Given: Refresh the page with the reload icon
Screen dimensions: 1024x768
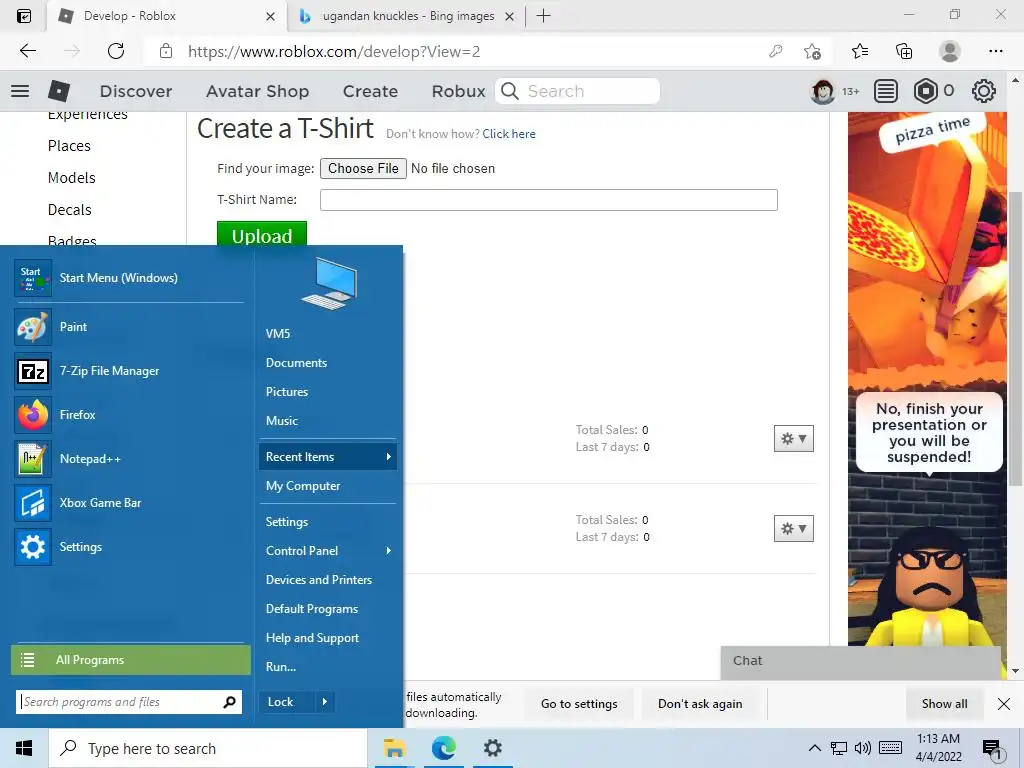Looking at the screenshot, I should click(x=116, y=51).
